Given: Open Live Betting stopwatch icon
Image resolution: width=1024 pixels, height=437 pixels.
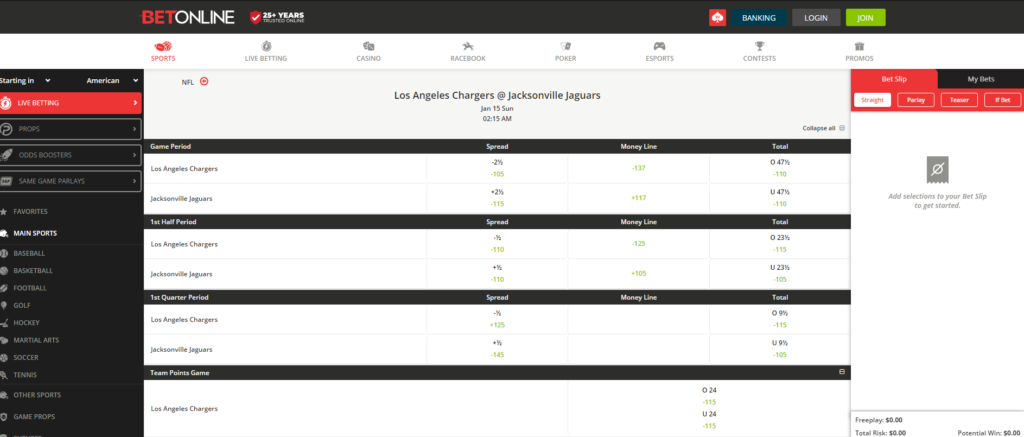Looking at the screenshot, I should [x=266, y=46].
